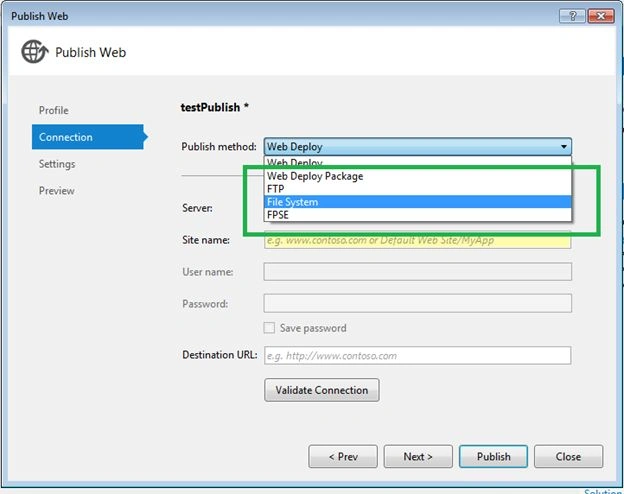Switch to the Profile step

54,110
